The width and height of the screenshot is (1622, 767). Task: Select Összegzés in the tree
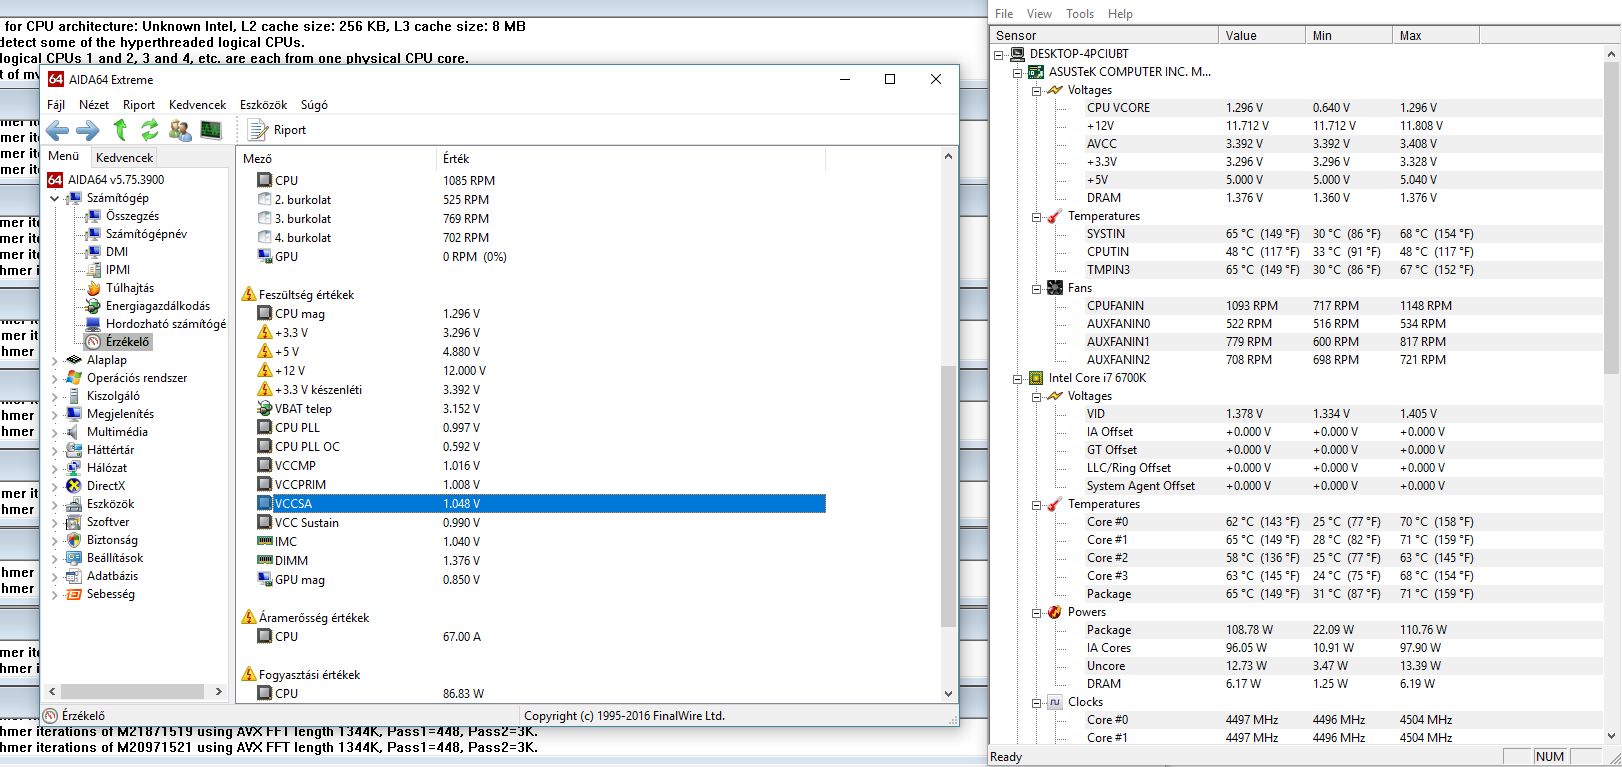[x=132, y=216]
